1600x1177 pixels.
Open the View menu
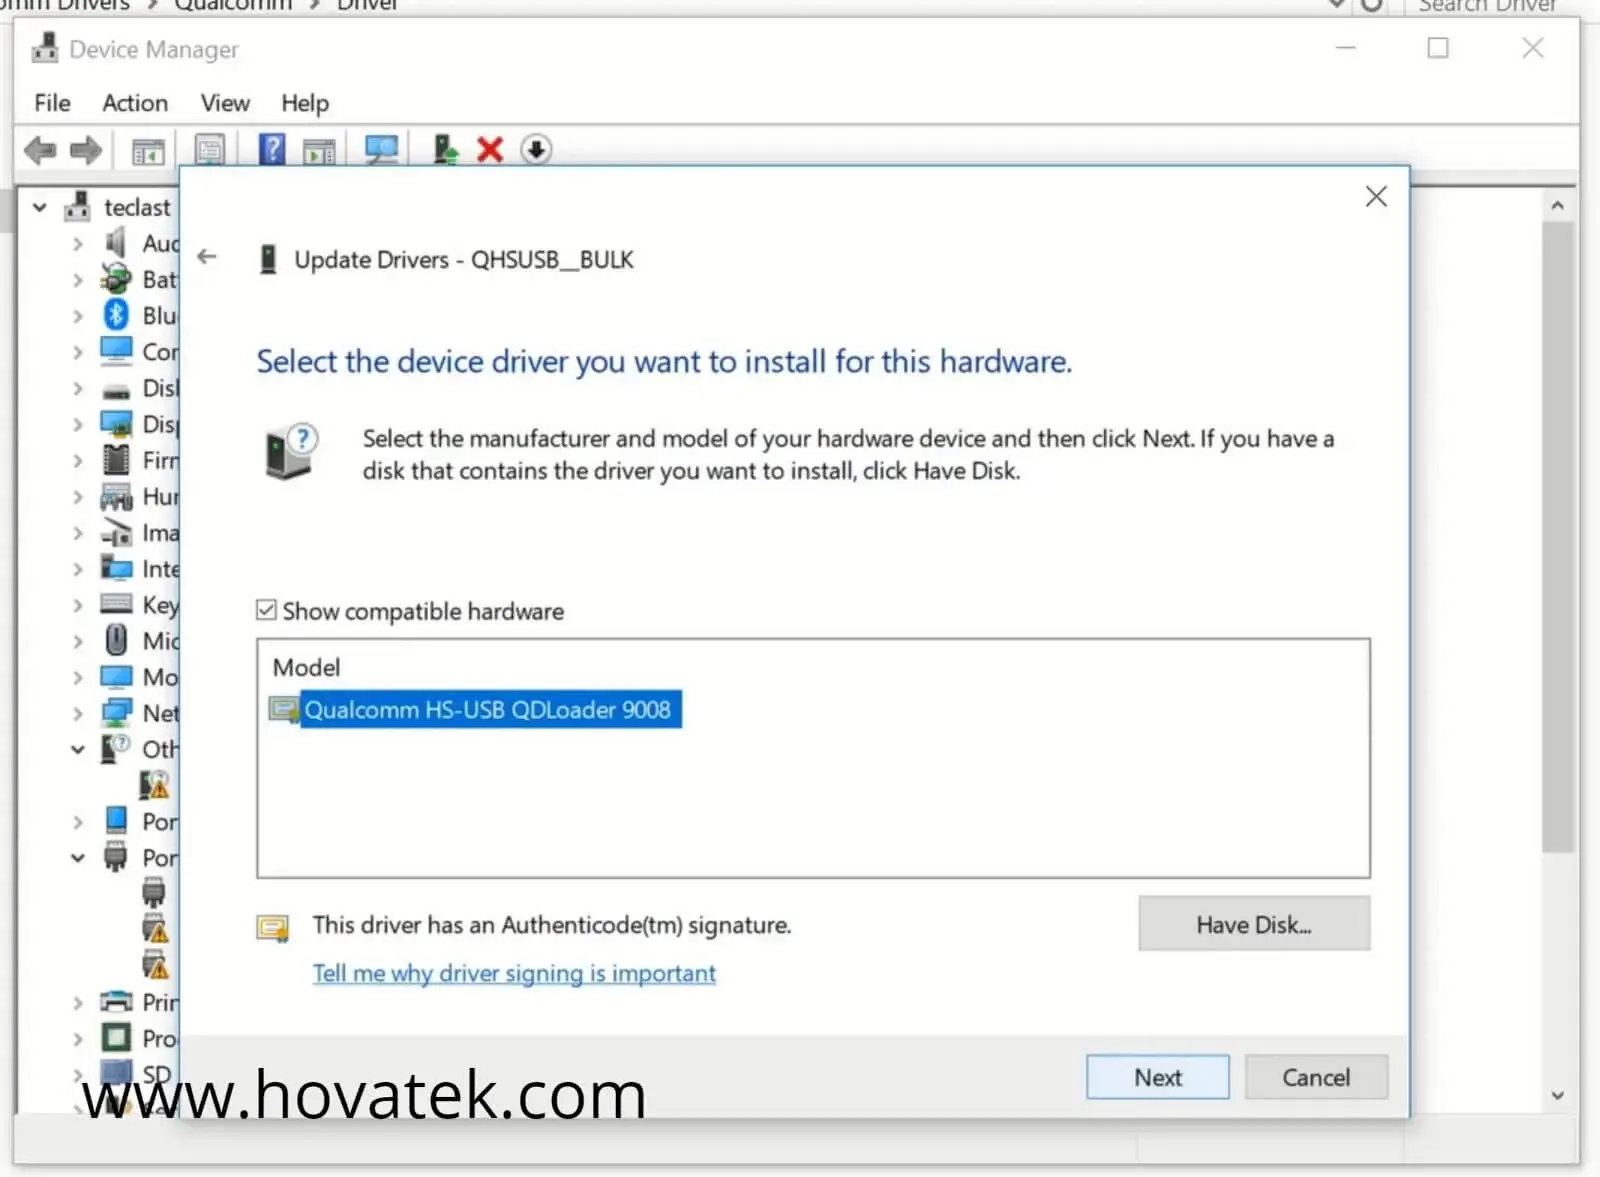(224, 103)
